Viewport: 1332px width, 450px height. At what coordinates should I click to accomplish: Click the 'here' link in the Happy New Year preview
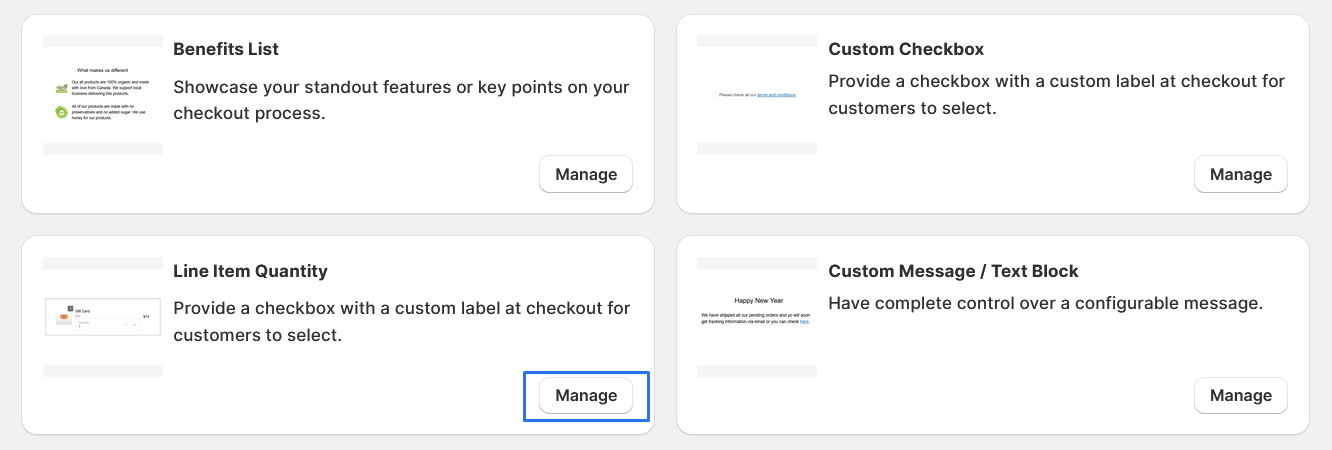[x=804, y=322]
